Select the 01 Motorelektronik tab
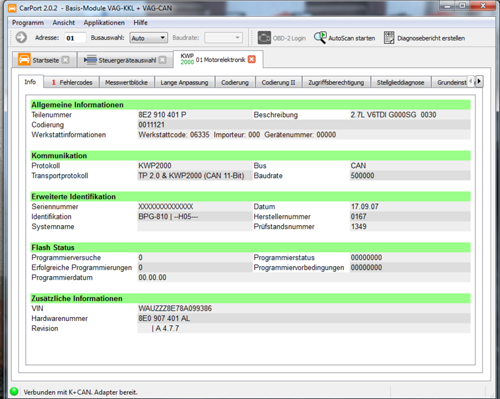The image size is (500, 399). tap(218, 59)
